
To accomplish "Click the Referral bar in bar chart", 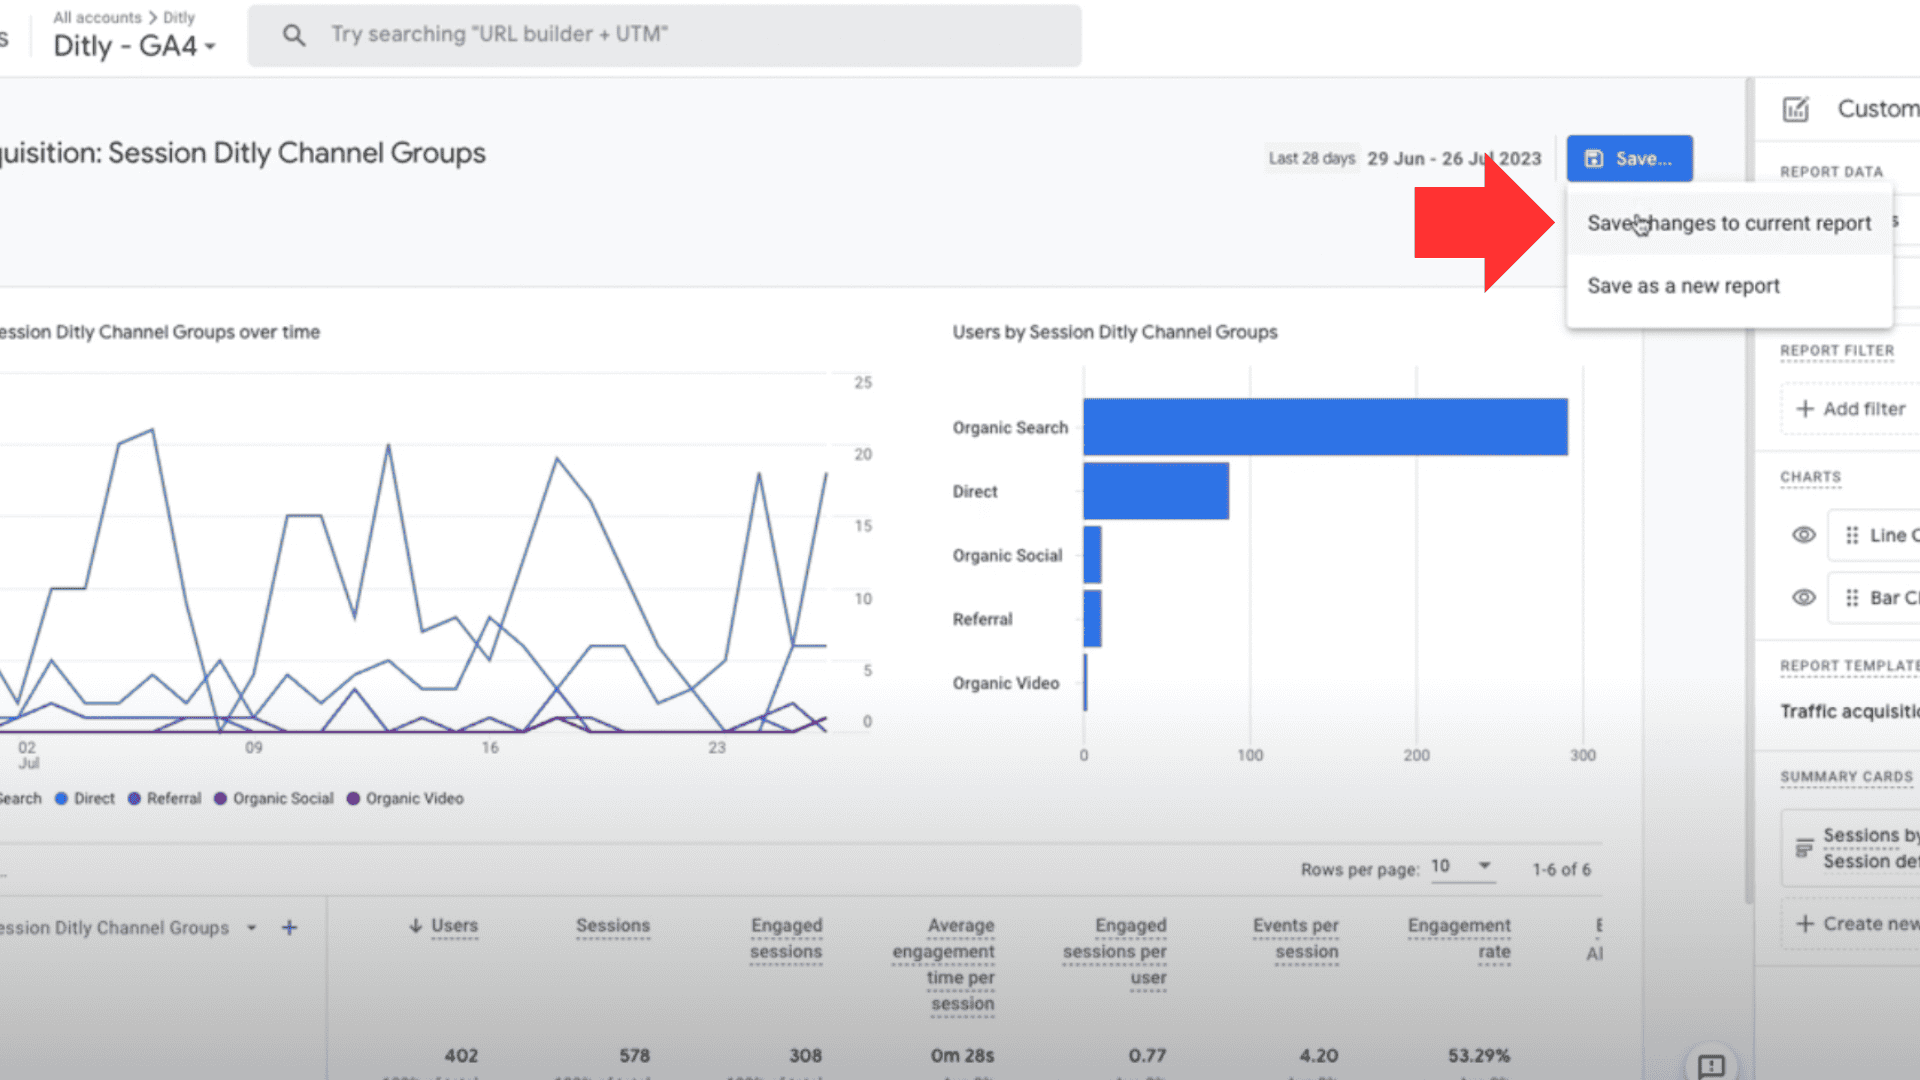I will point(1092,619).
